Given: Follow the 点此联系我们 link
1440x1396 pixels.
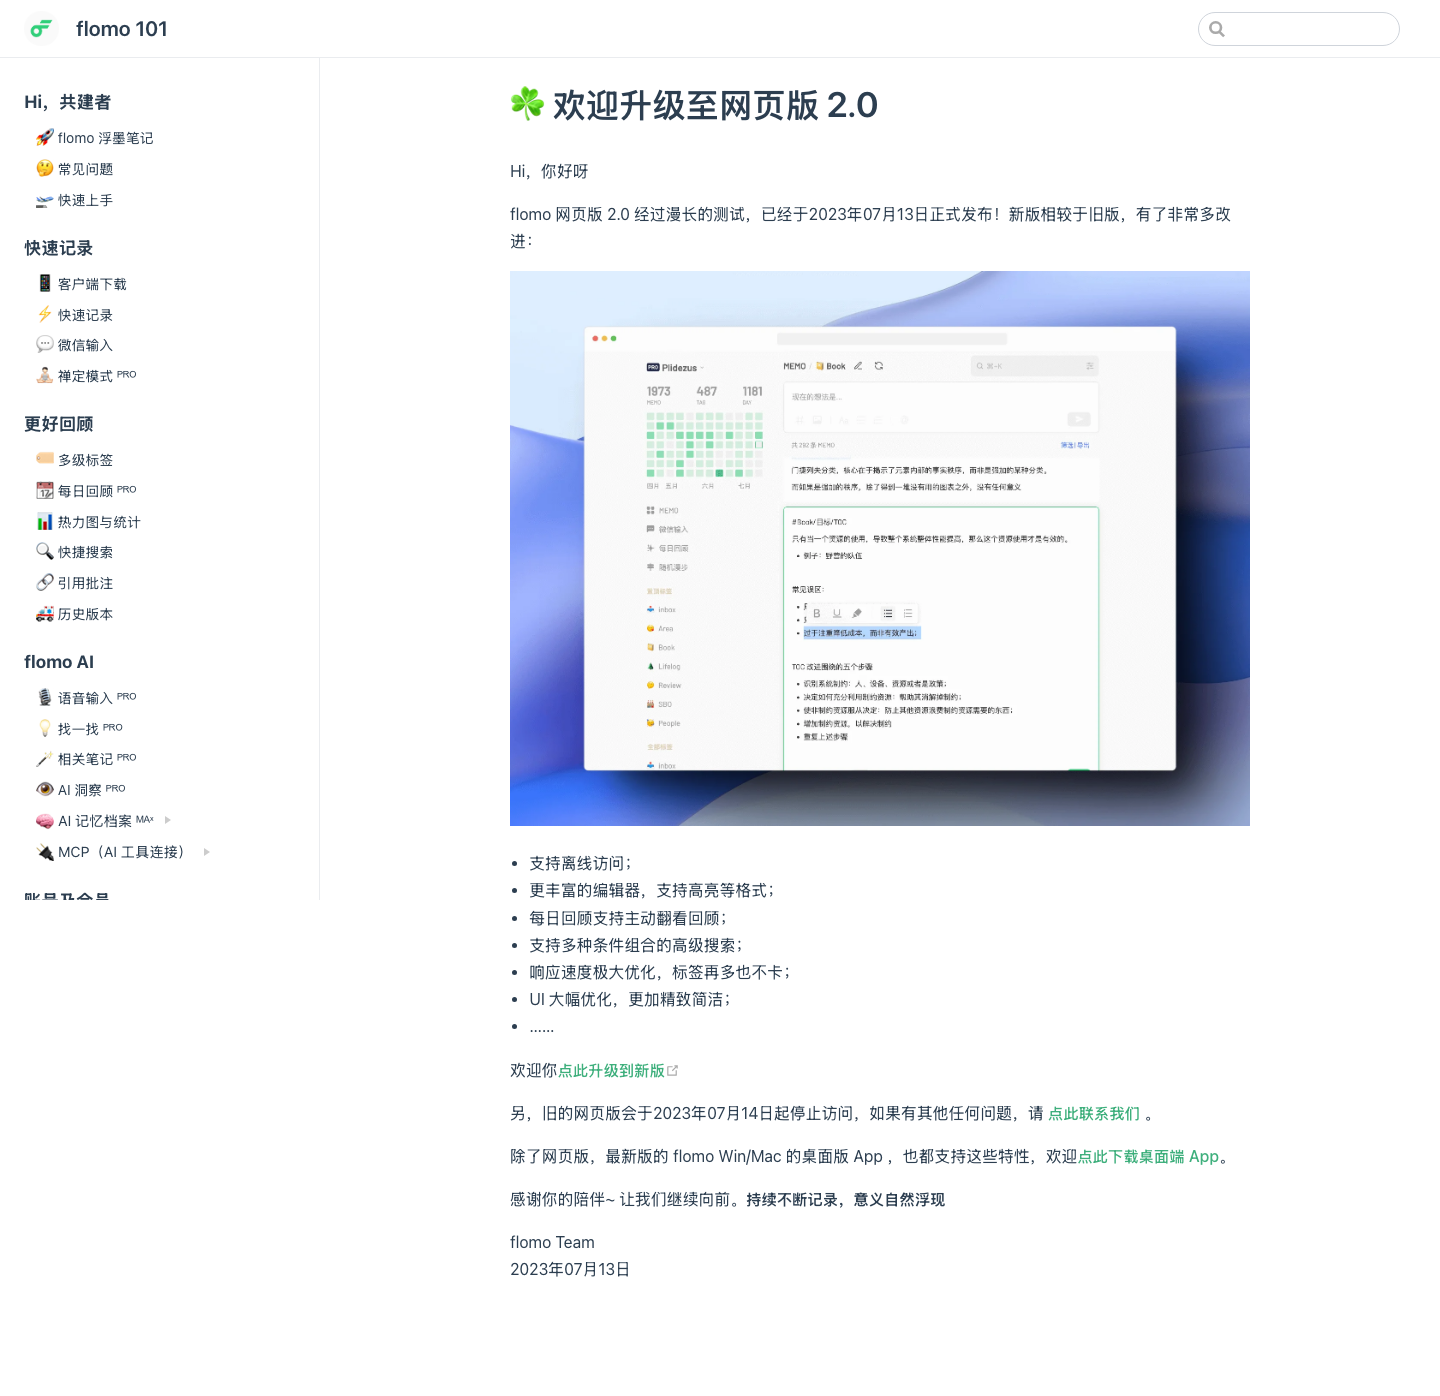Looking at the screenshot, I should coord(1094,1113).
